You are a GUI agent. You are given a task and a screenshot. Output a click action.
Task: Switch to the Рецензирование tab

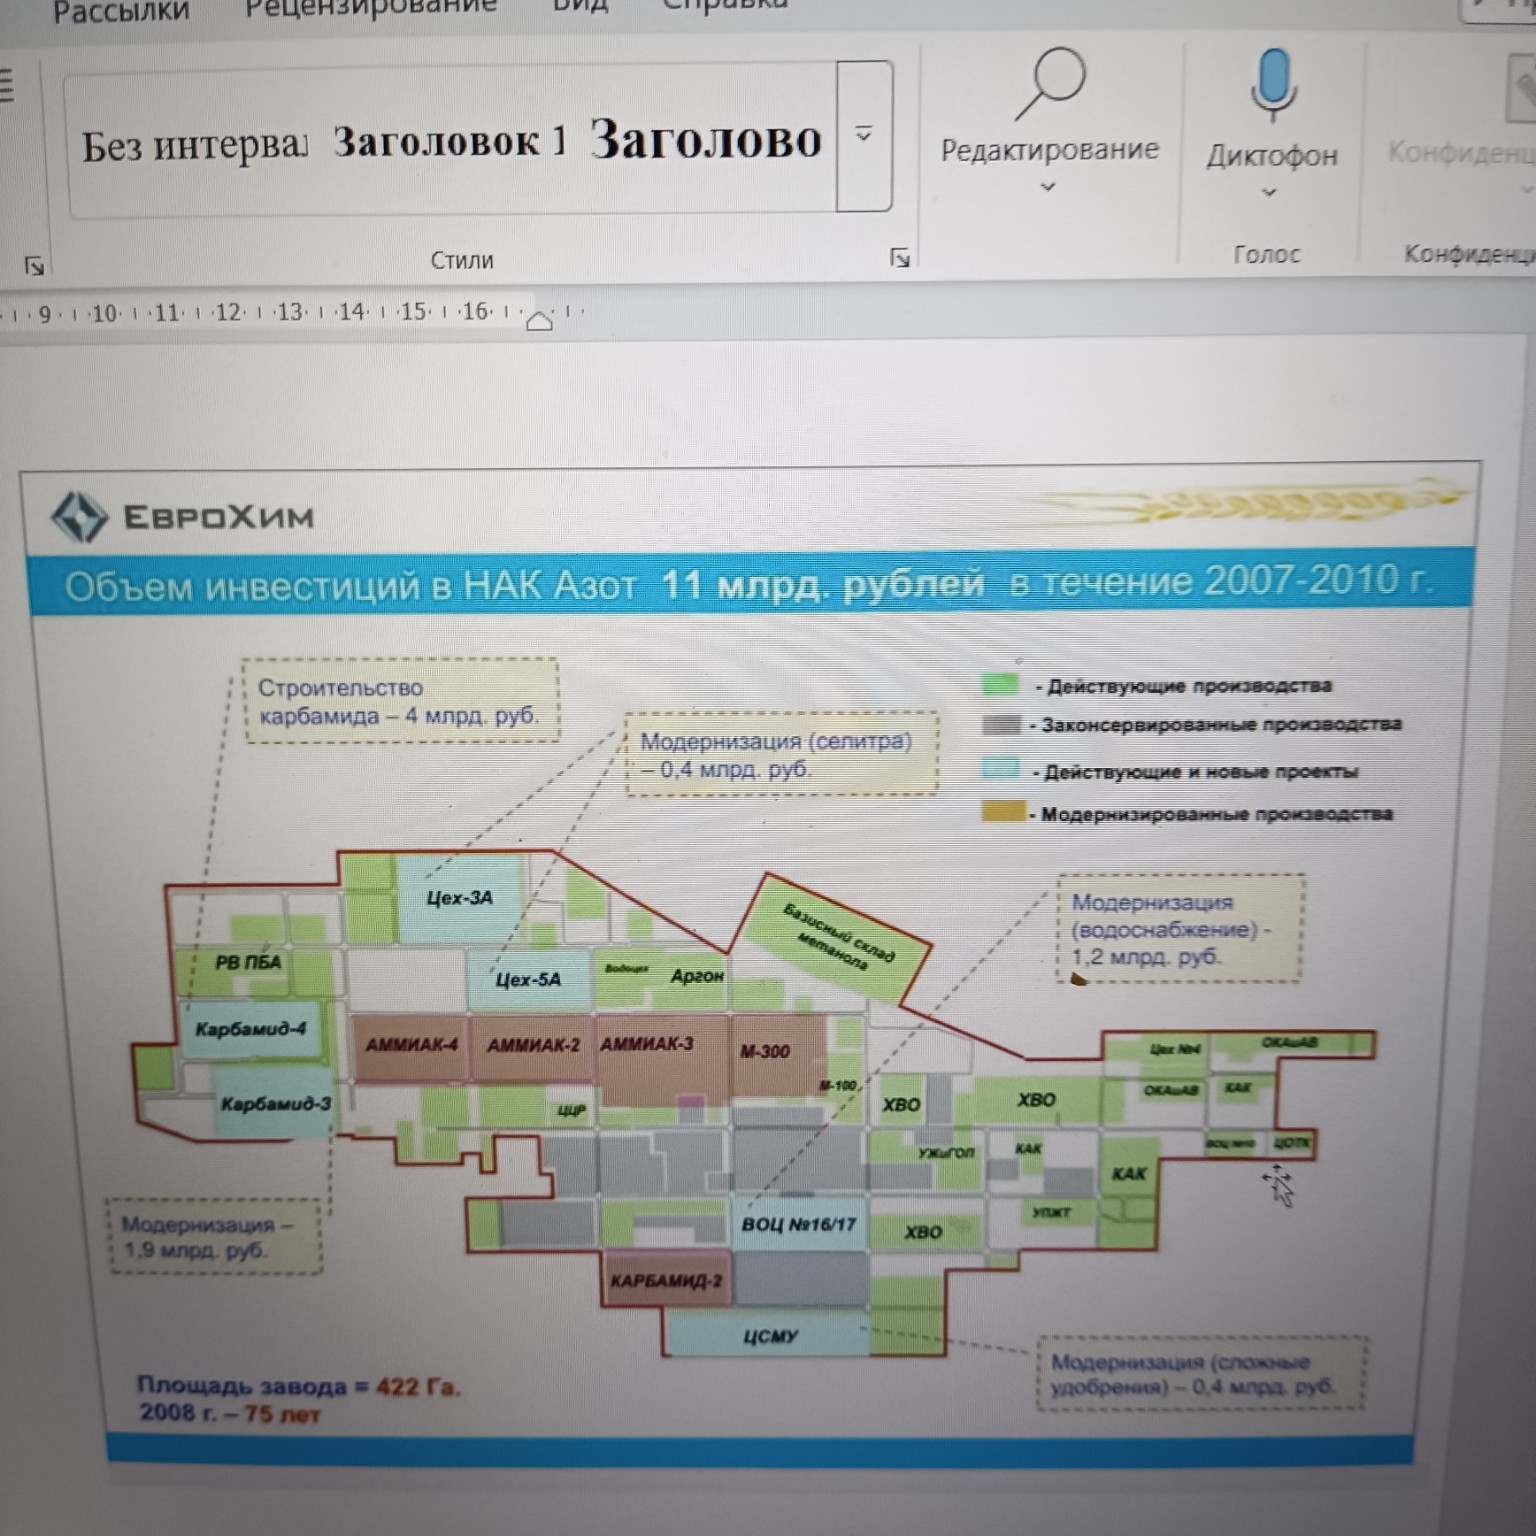tap(371, 6)
